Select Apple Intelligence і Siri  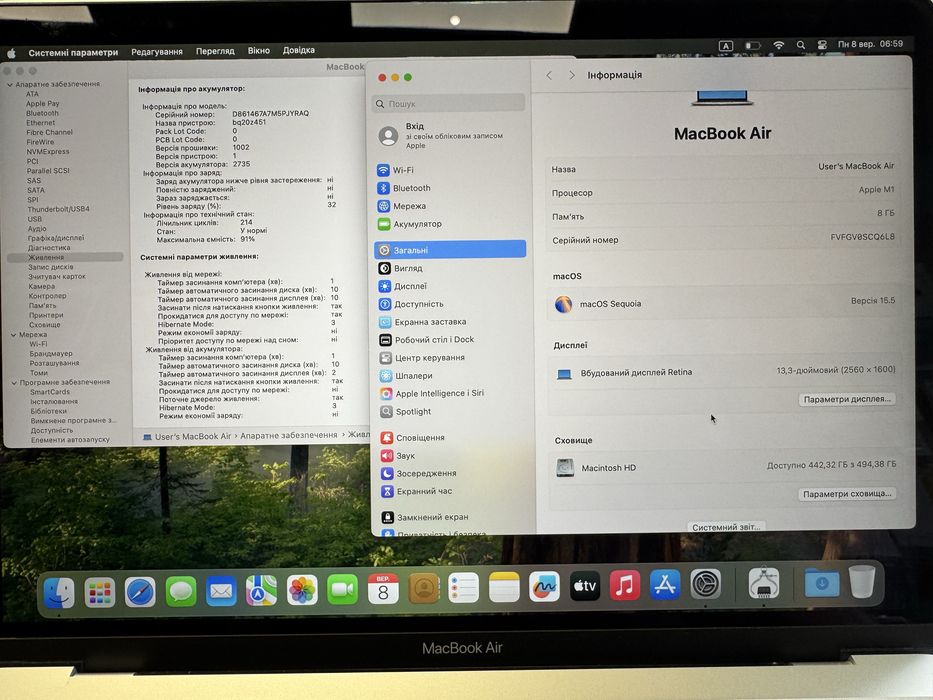pos(451,393)
